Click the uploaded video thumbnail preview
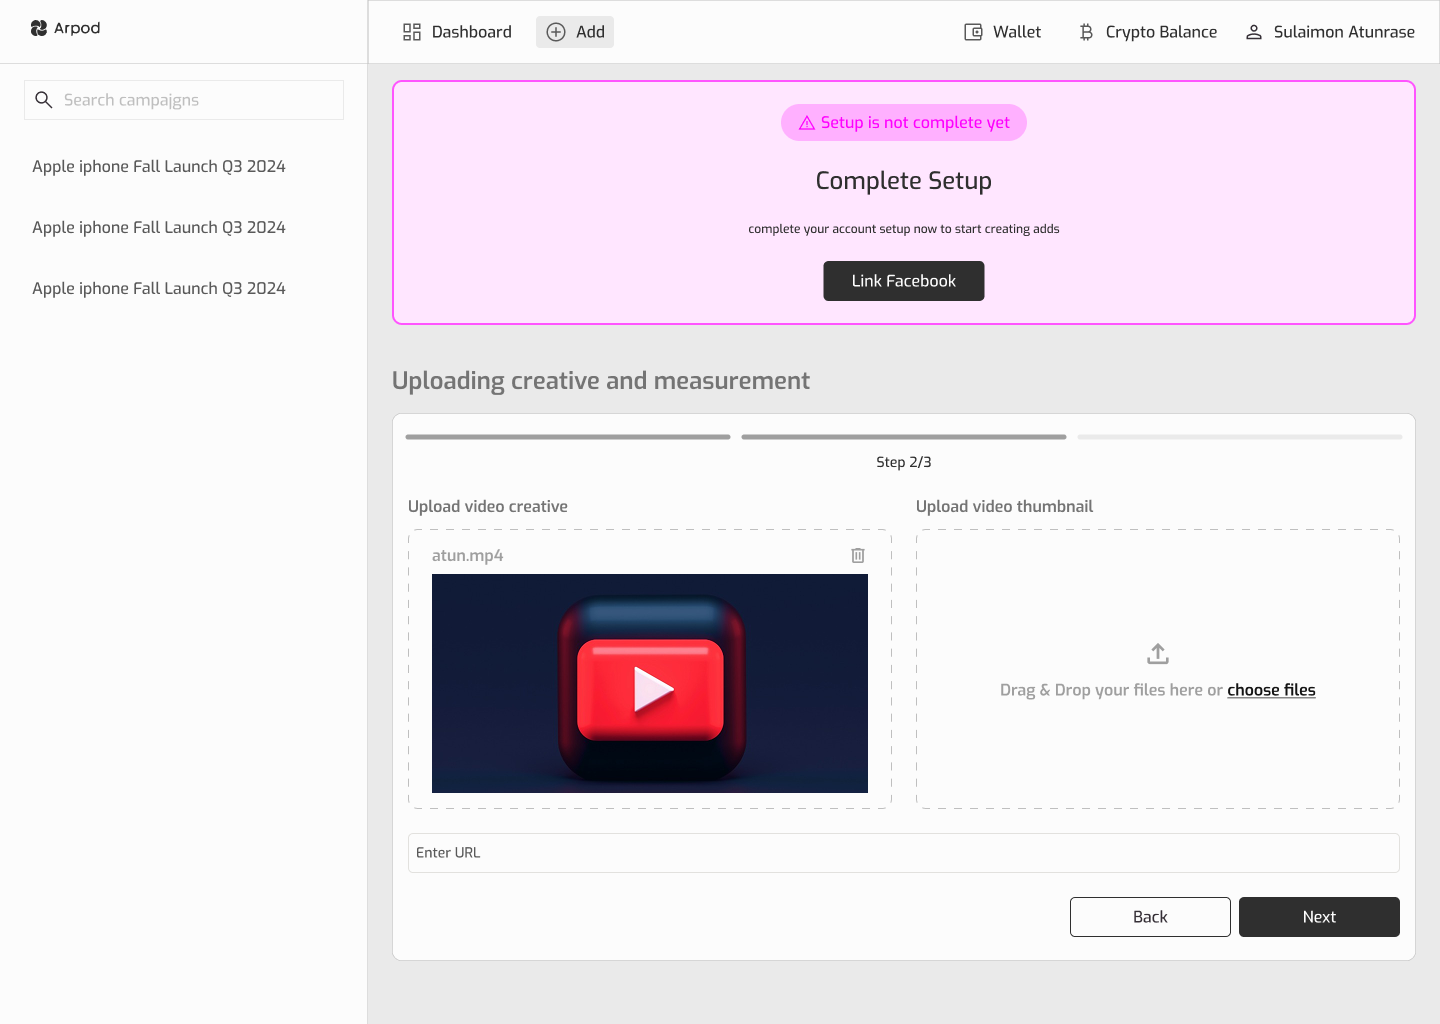Image resolution: width=1440 pixels, height=1024 pixels. (650, 683)
